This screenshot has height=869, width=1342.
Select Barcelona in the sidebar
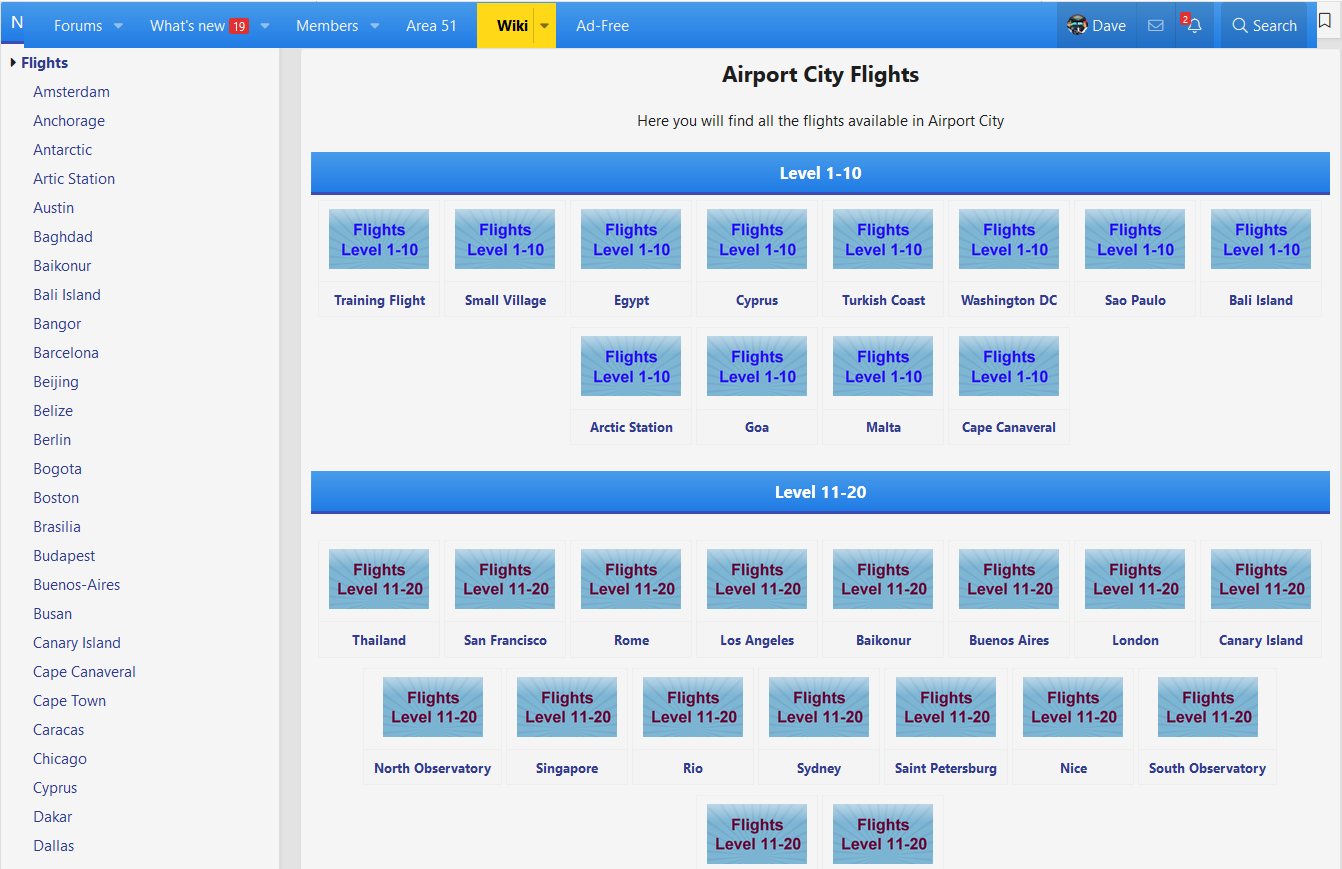tap(66, 353)
